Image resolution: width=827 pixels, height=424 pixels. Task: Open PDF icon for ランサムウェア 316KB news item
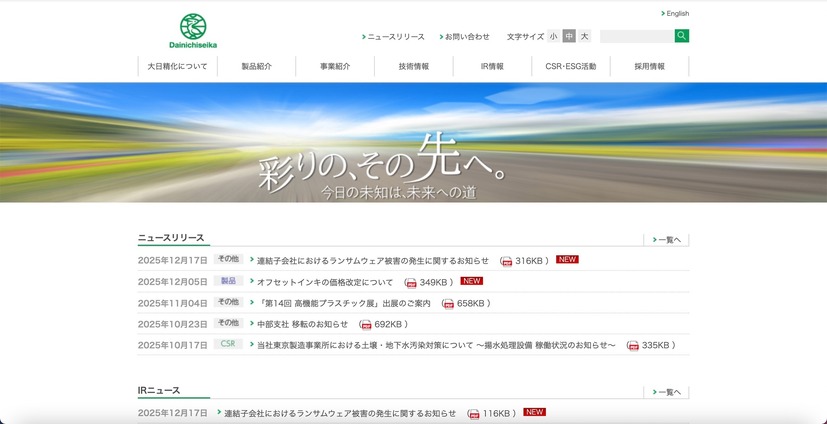coord(506,261)
